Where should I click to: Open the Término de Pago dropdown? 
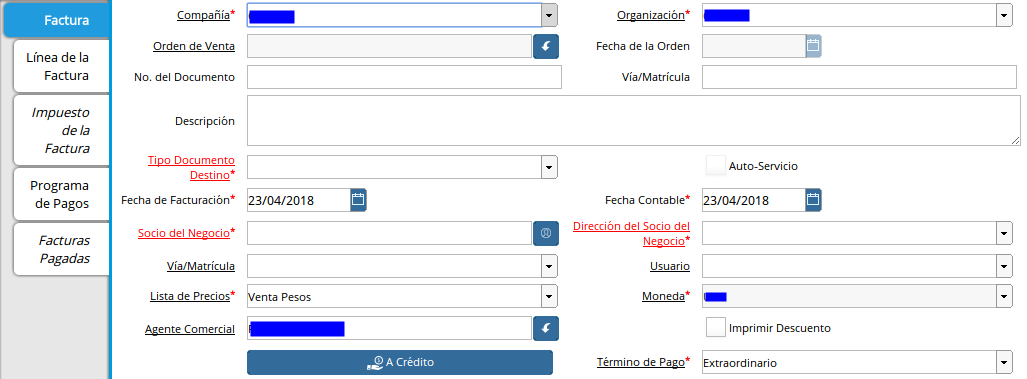click(x=1005, y=362)
